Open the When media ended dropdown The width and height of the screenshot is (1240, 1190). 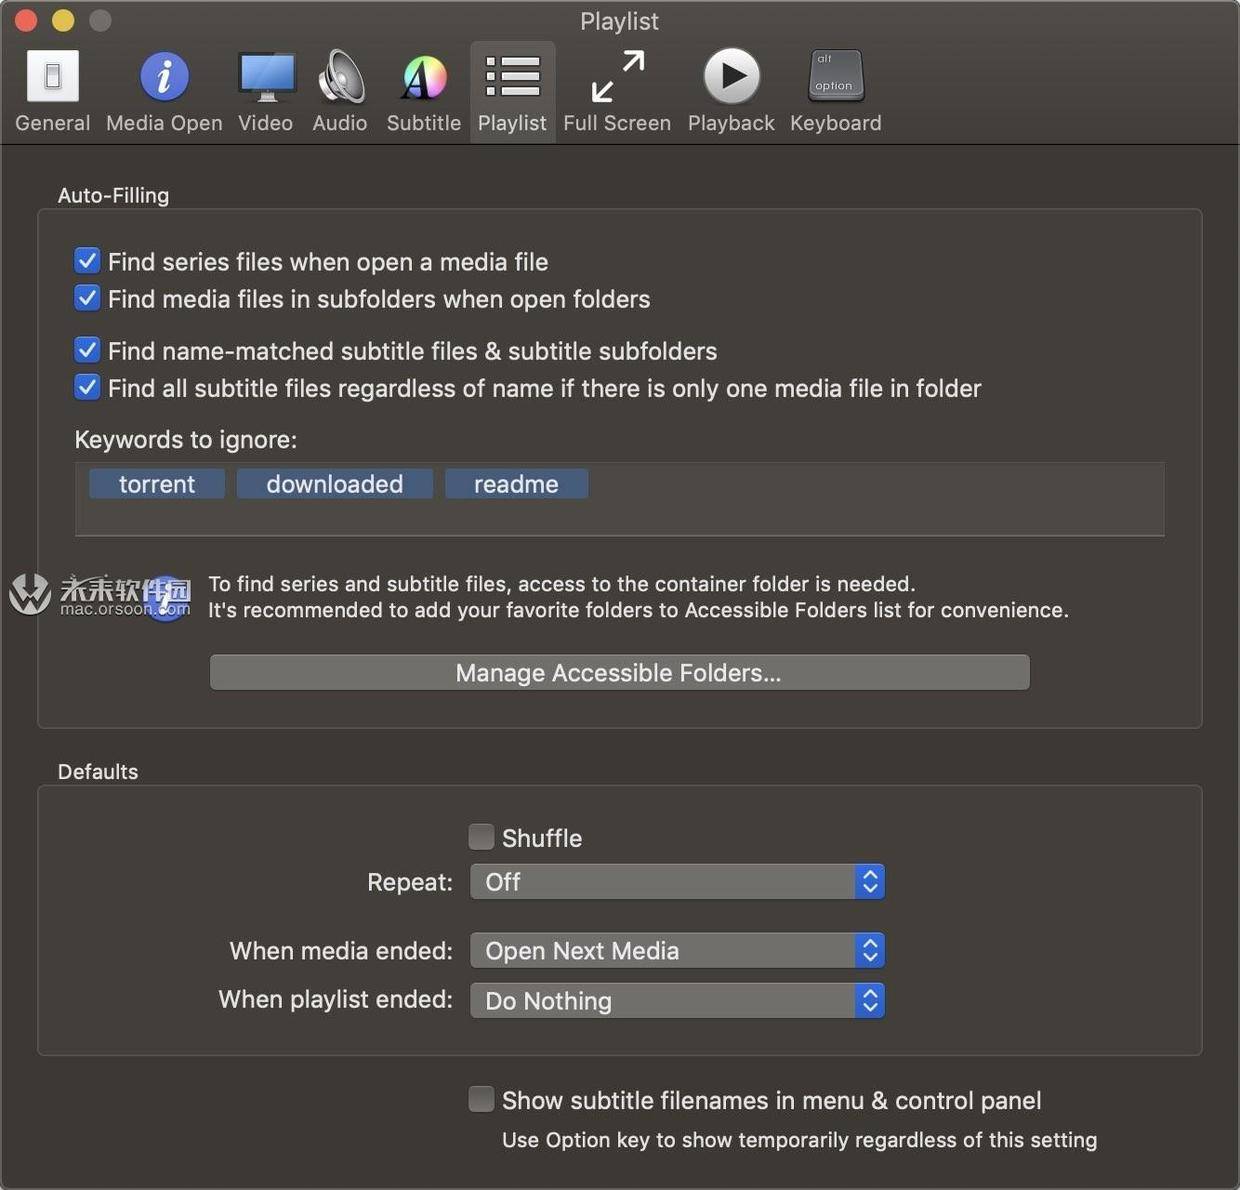(x=677, y=951)
